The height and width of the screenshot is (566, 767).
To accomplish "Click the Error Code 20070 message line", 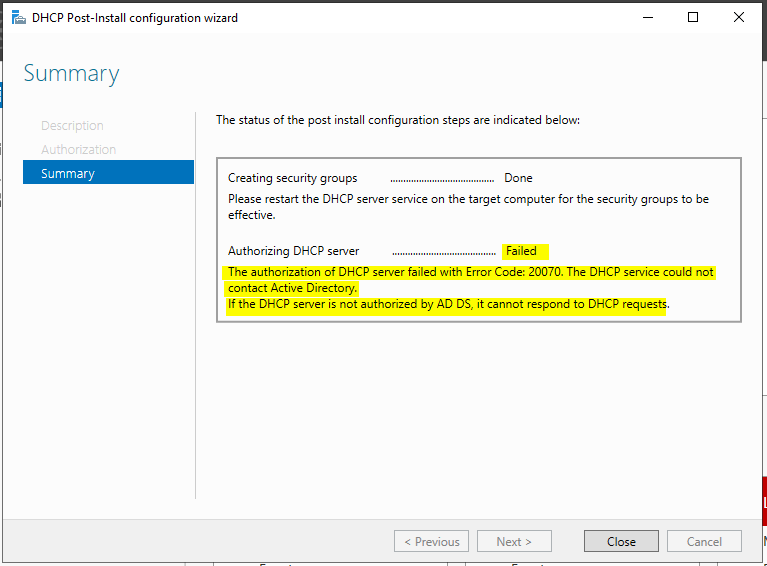I will coord(471,280).
